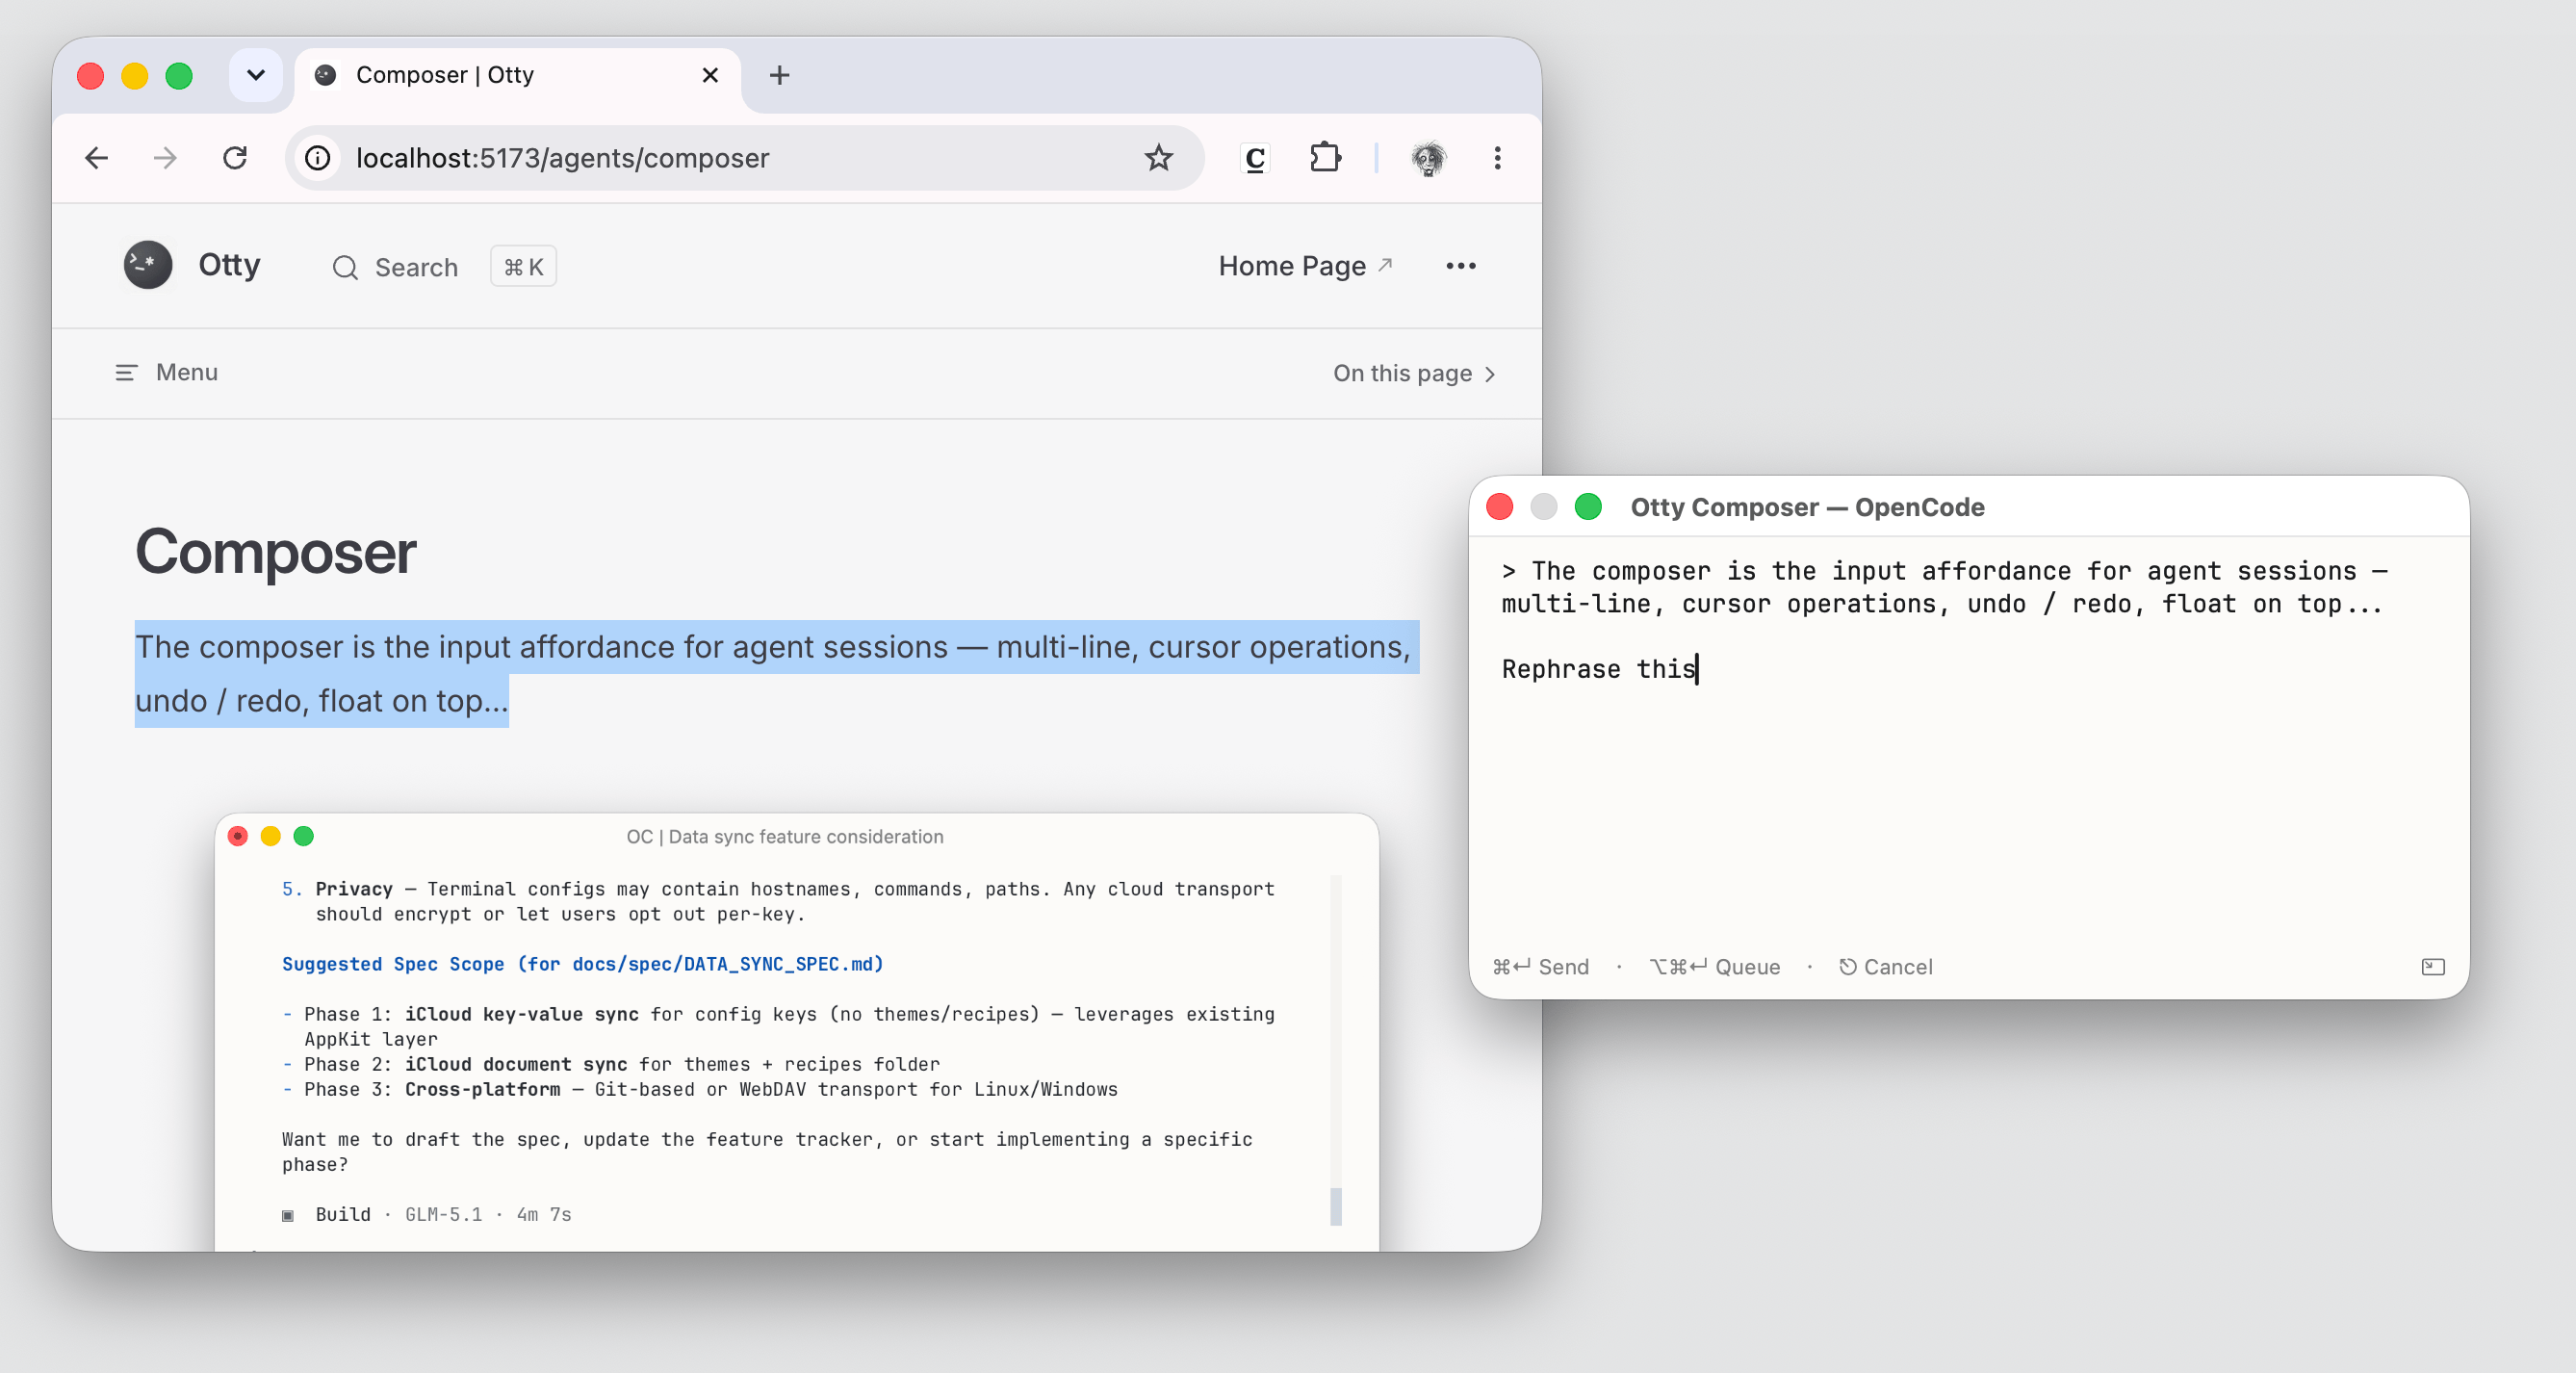Click the Phase 3 Cross-platform line
2576x1373 pixels.
[701, 1089]
